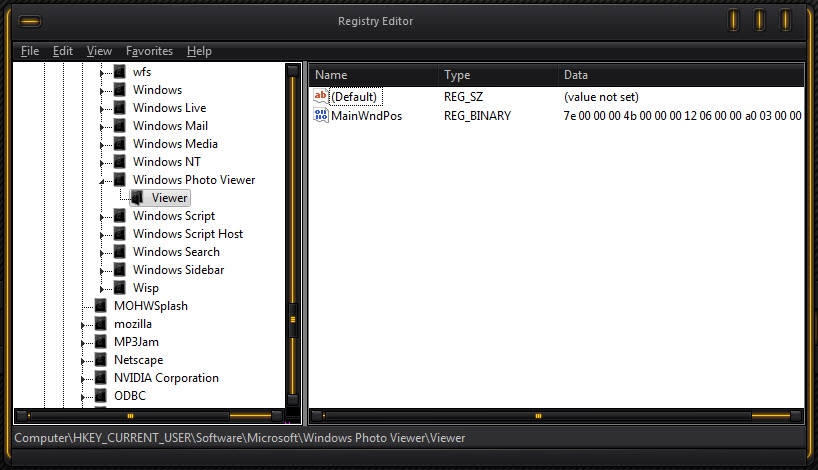Click the Windows Script Host folder icon
The image size is (818, 470).
[119, 234]
